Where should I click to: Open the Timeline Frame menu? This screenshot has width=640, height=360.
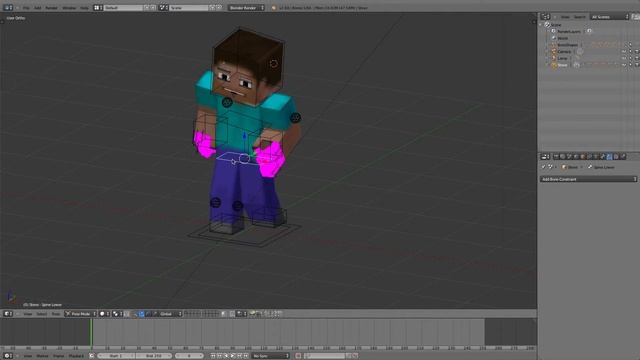click(x=58, y=356)
